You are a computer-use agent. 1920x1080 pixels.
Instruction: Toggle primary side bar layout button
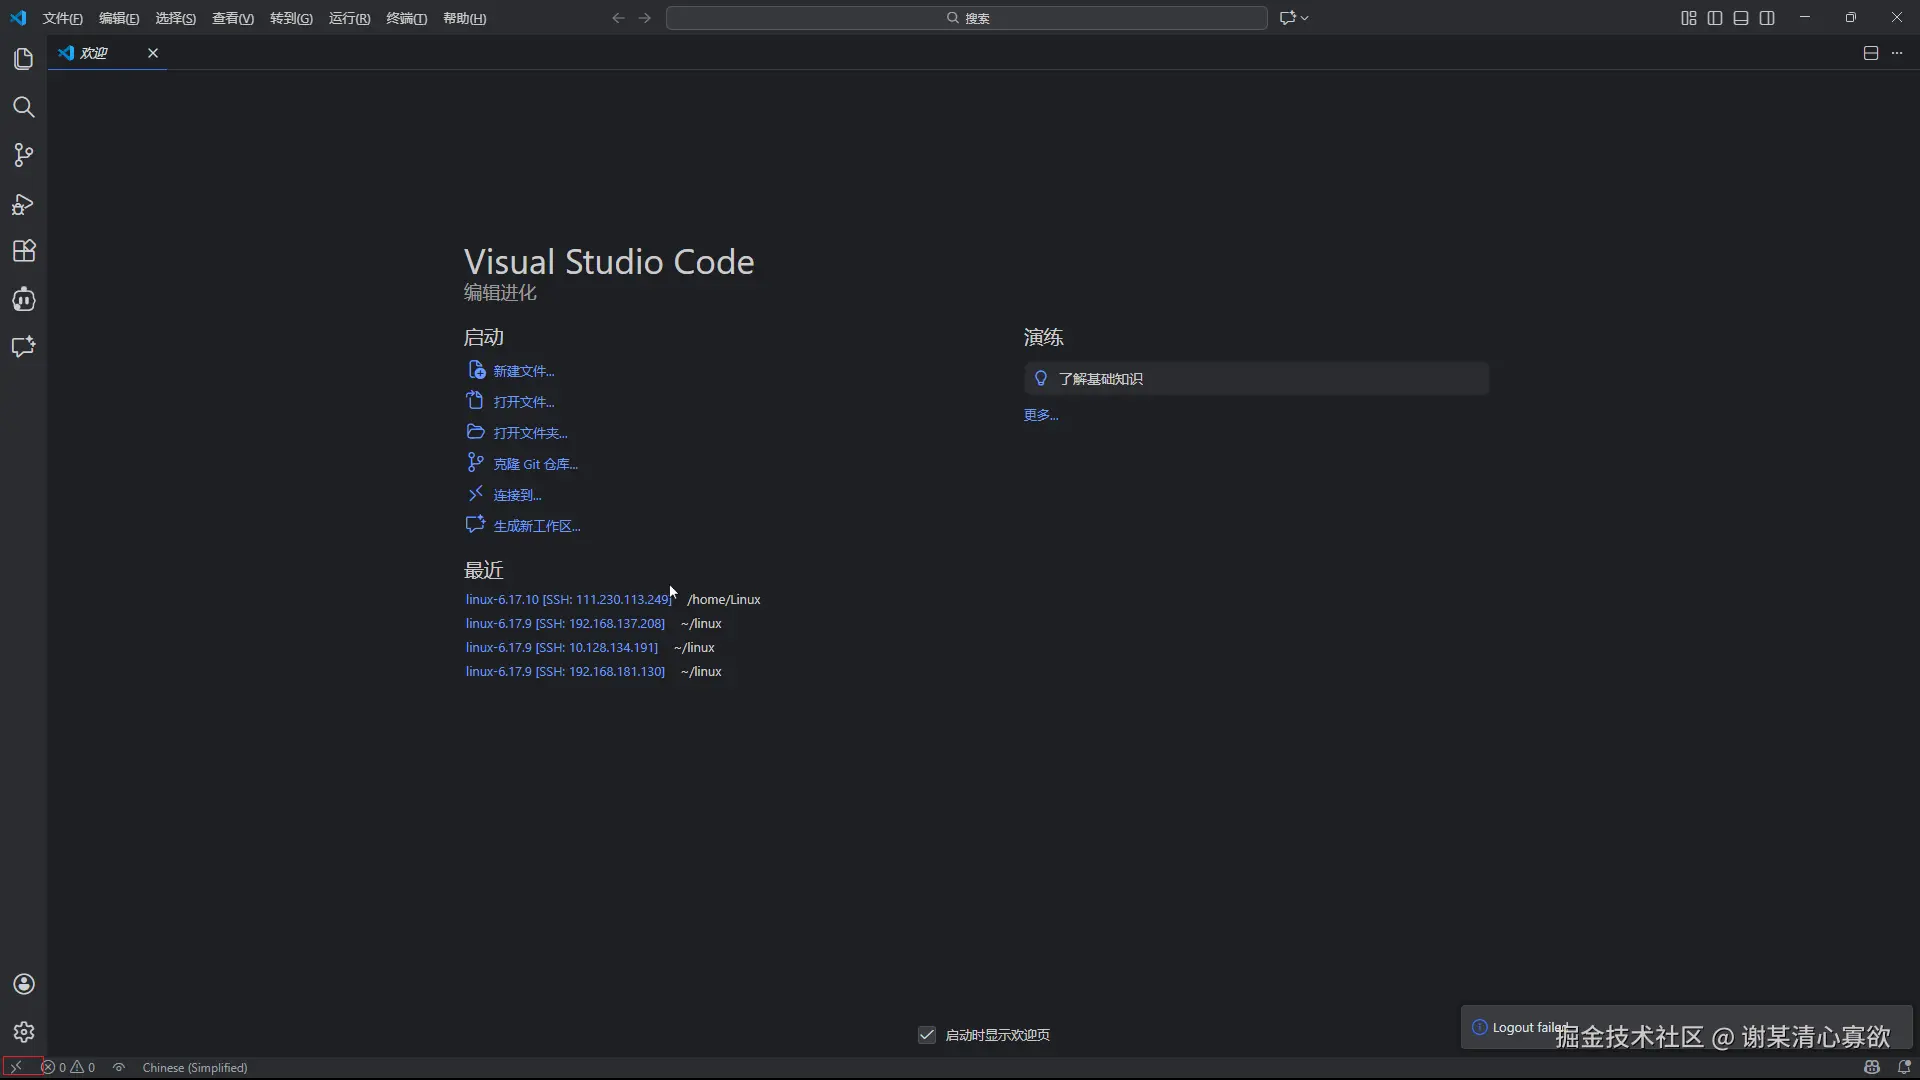[1715, 18]
